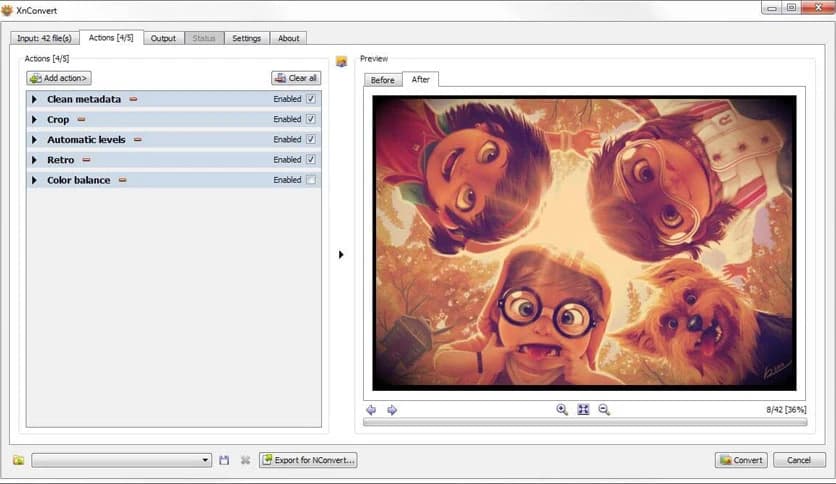836x484 pixels.
Task: Open the preset folder icon at bottom left
Action: (19, 460)
